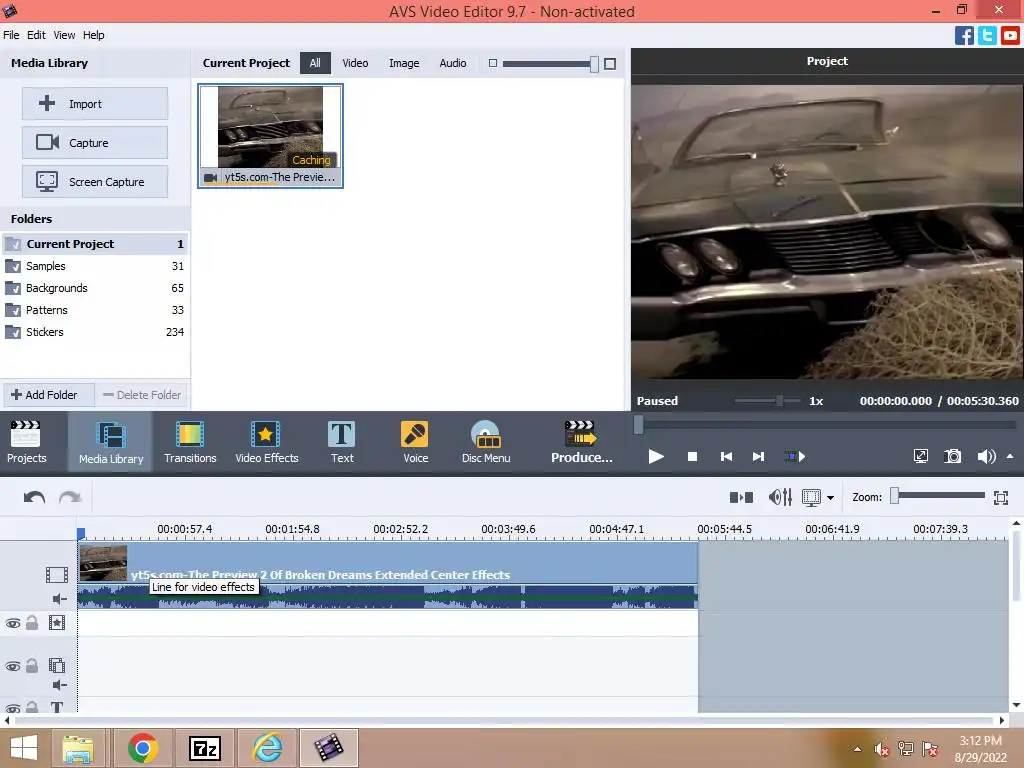
Task: Open the Edit menu
Action: [x=36, y=35]
